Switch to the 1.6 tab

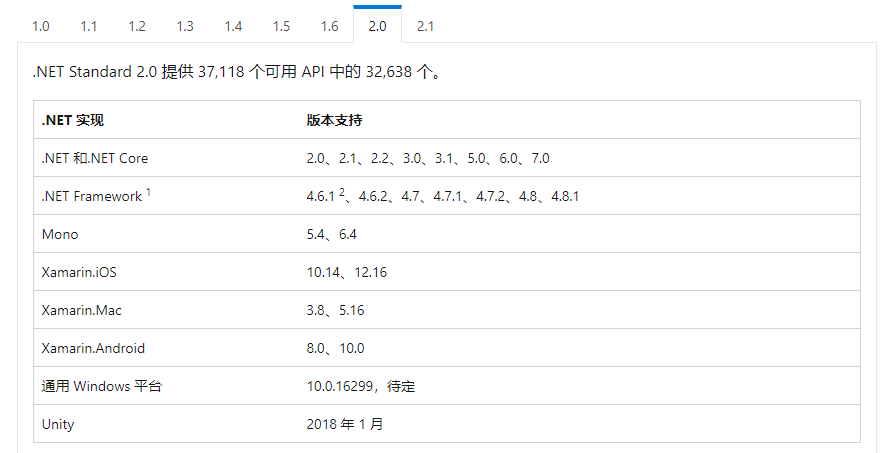pyautogui.click(x=329, y=26)
